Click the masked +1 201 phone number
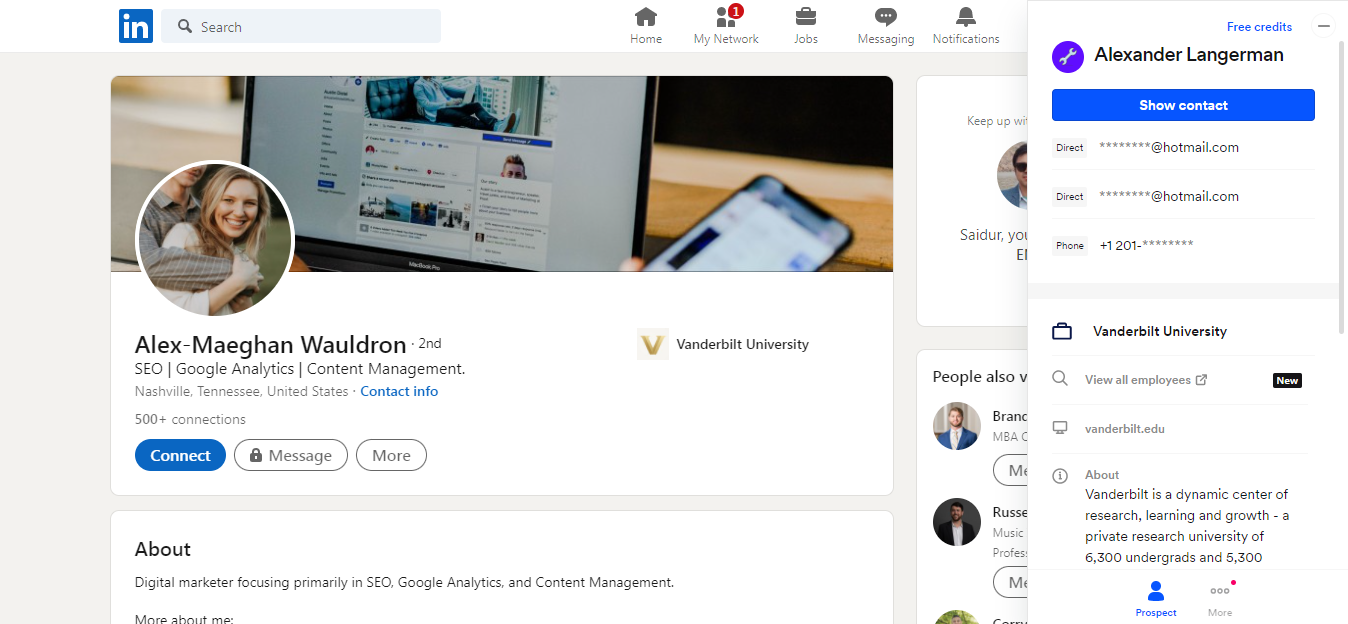Image resolution: width=1348 pixels, height=624 pixels. [1146, 245]
